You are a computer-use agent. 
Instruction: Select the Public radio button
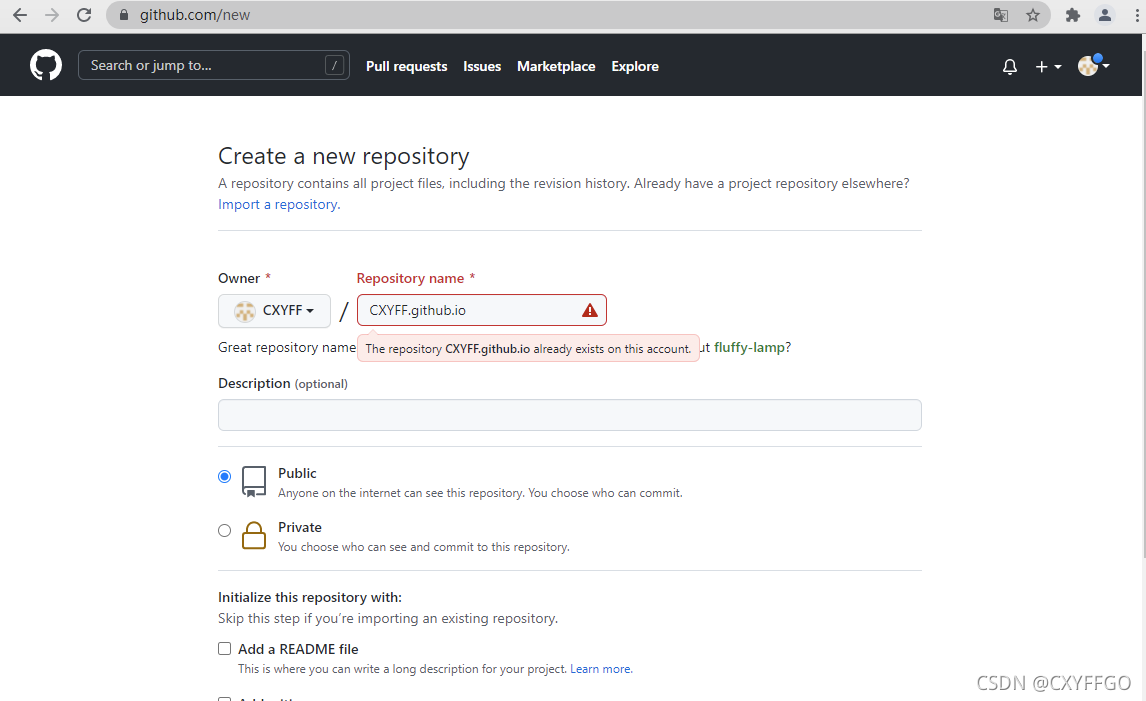(224, 477)
